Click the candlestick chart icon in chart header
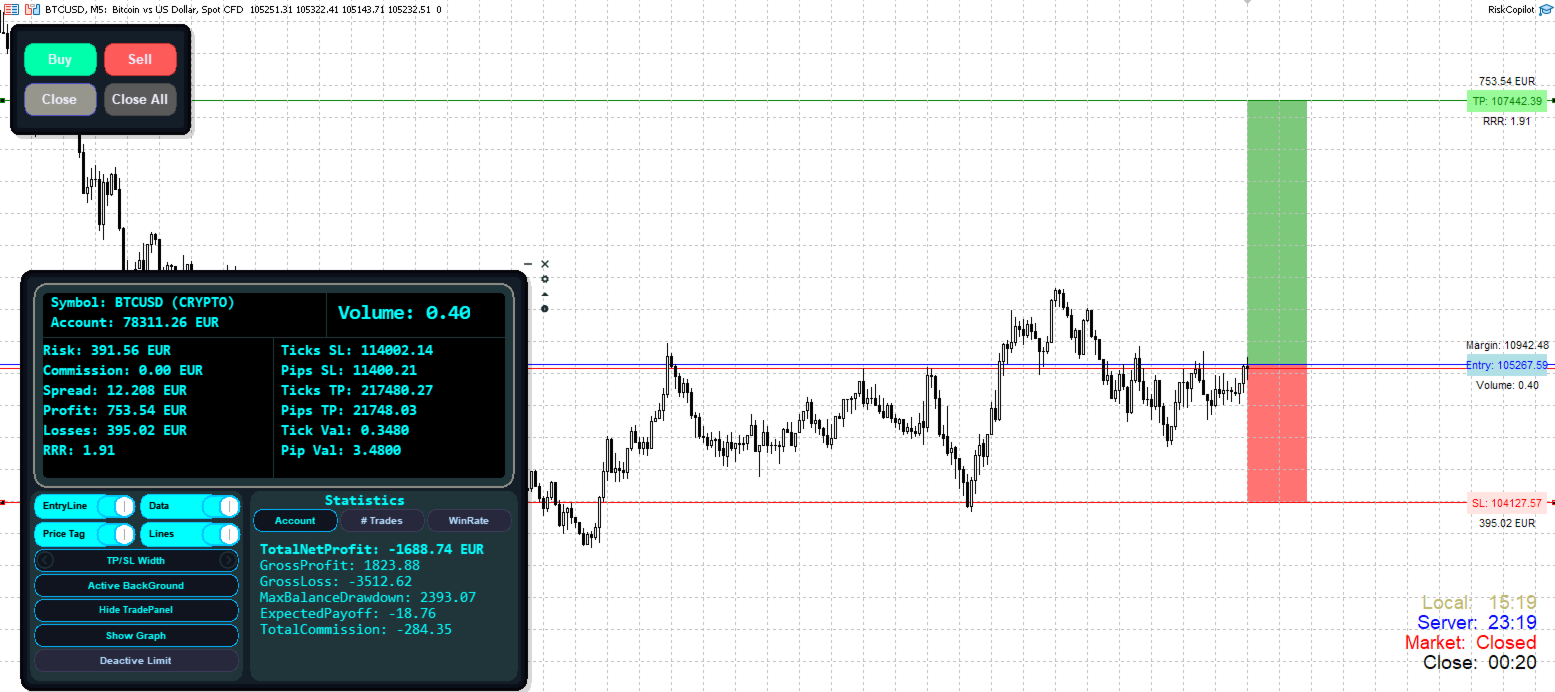 click(x=32, y=9)
